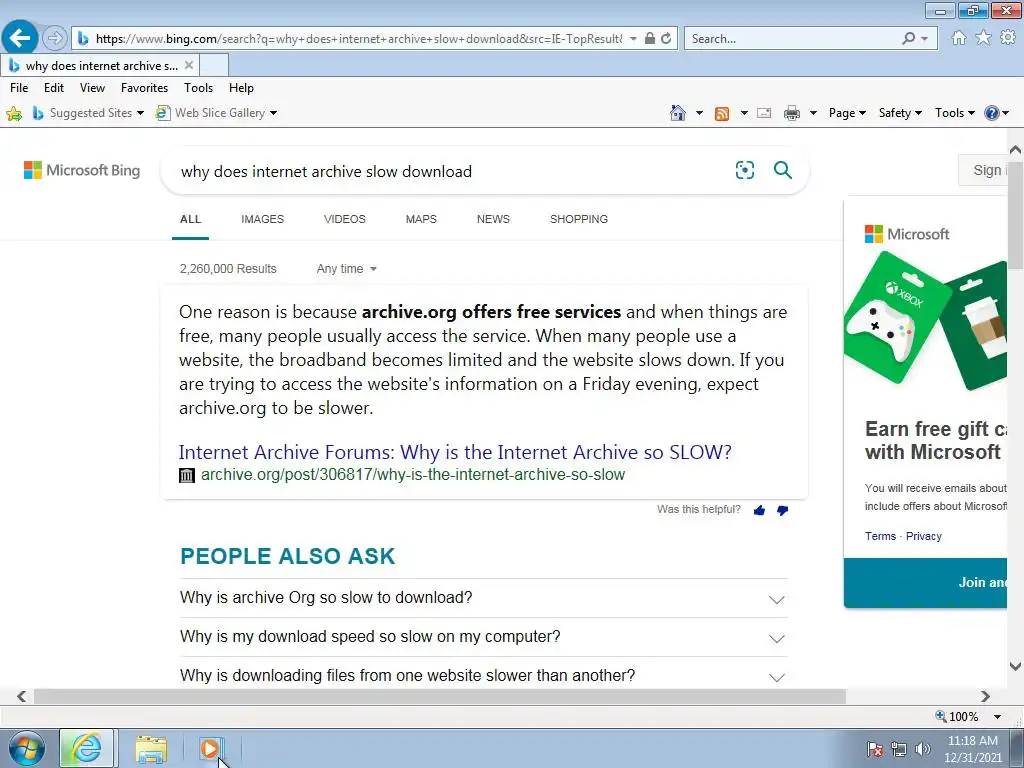The width and height of the screenshot is (1024, 768).
Task: Switch to the NEWS search tab
Action: point(493,219)
